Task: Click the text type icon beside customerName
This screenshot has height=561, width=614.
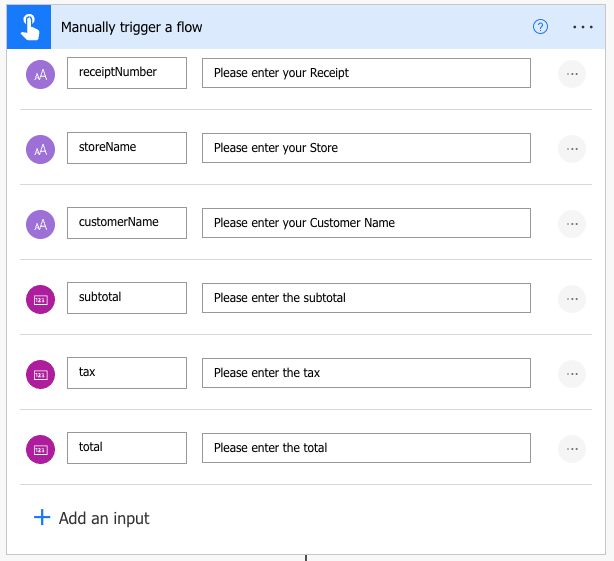Action: pyautogui.click(x=40, y=223)
